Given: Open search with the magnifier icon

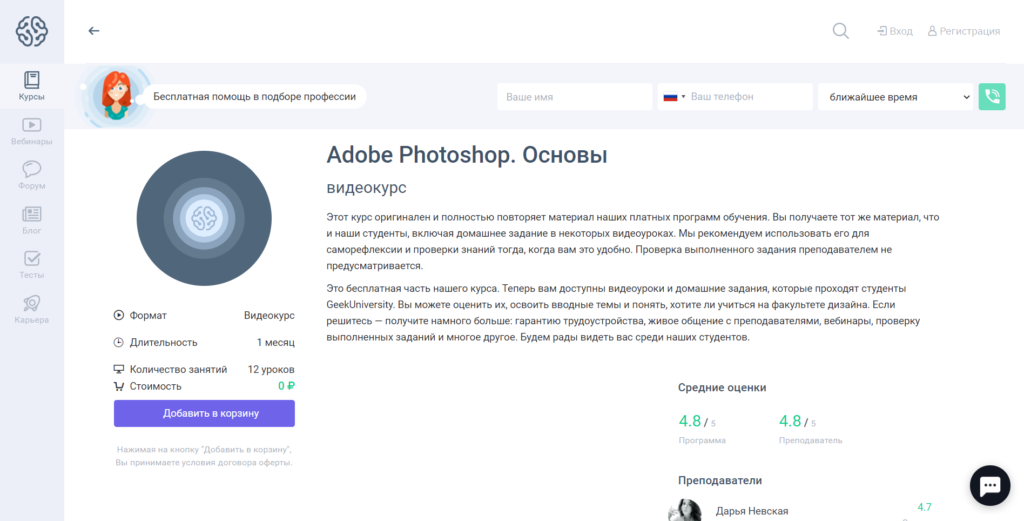Looking at the screenshot, I should 840,31.
